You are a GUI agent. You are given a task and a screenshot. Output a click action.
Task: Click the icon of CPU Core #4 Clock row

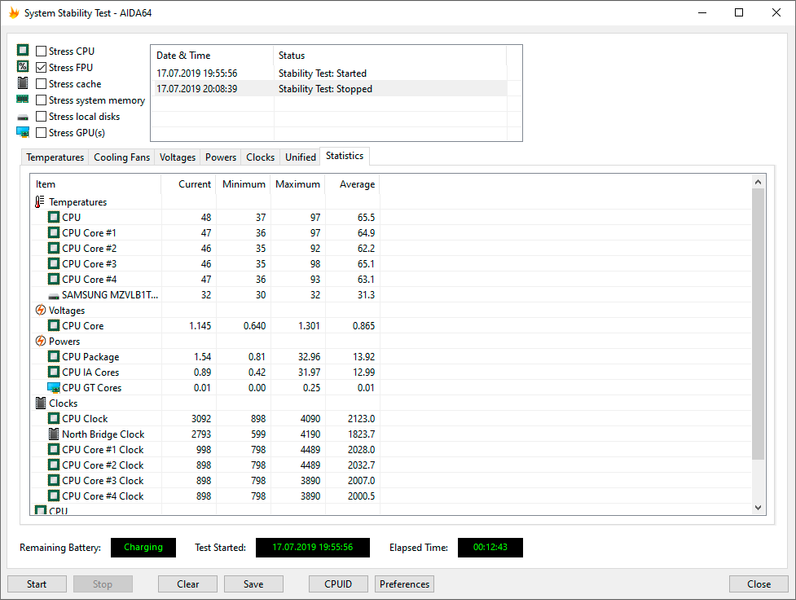(x=54, y=496)
